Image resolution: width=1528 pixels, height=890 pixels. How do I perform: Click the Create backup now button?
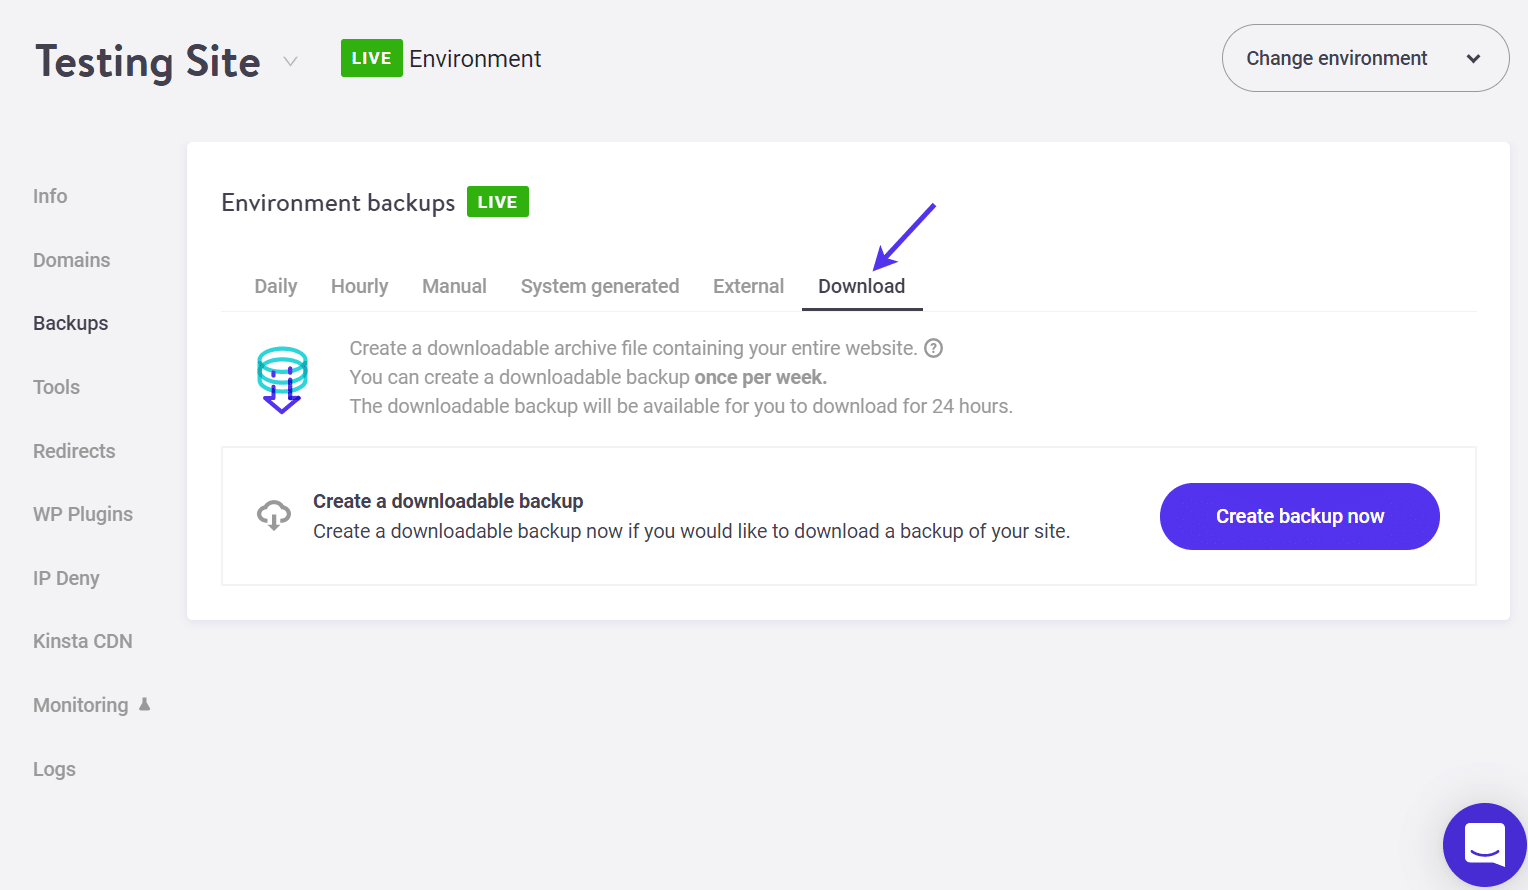click(x=1299, y=516)
